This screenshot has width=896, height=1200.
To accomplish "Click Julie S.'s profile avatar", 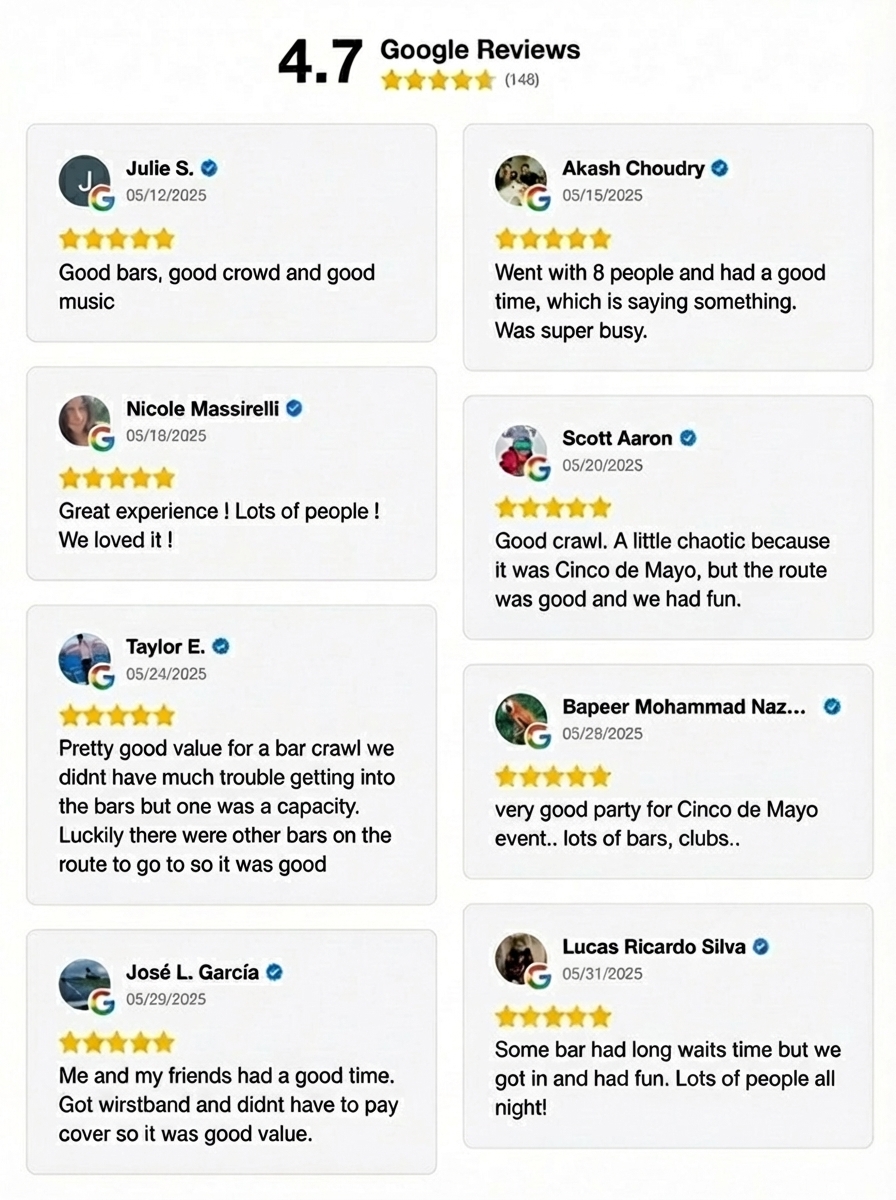I will point(84,181).
